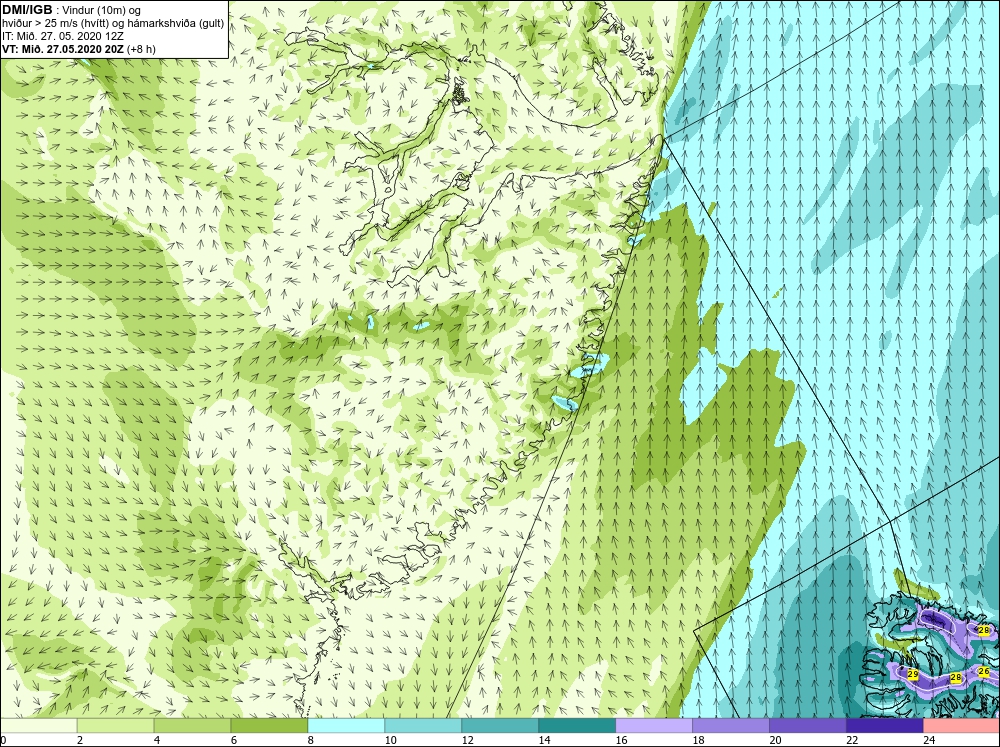
Task: Select the 18–20 m/s medium purple swatch
Action: (x=731, y=725)
